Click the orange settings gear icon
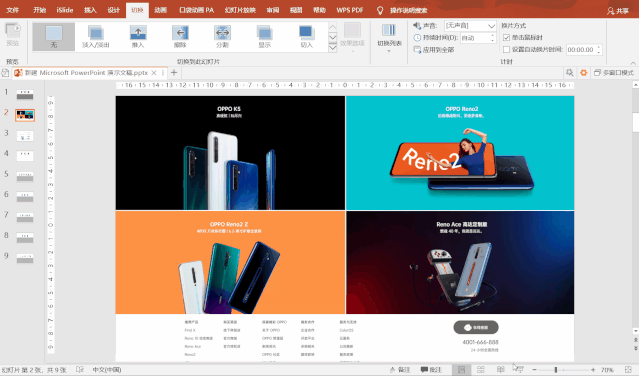The height and width of the screenshot is (376, 639). point(584,73)
